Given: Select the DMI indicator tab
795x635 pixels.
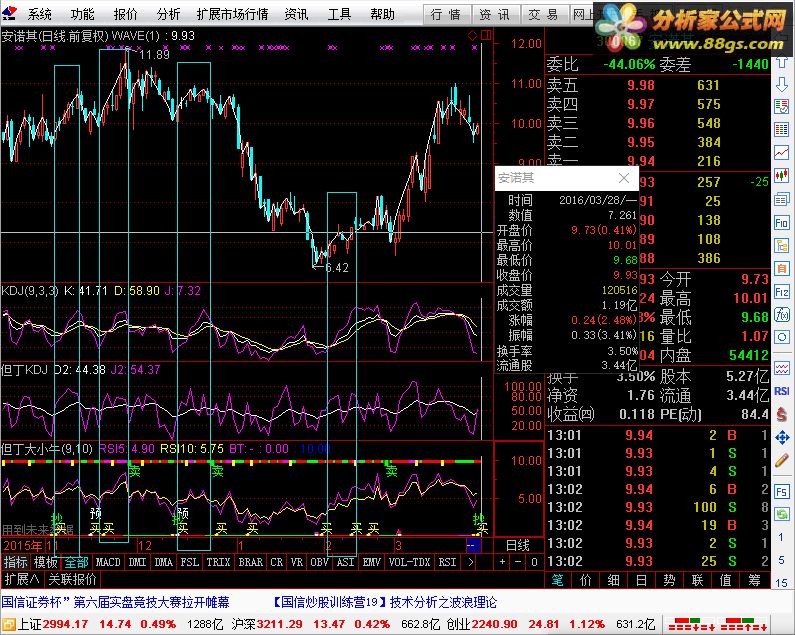Looking at the screenshot, I should (137, 562).
